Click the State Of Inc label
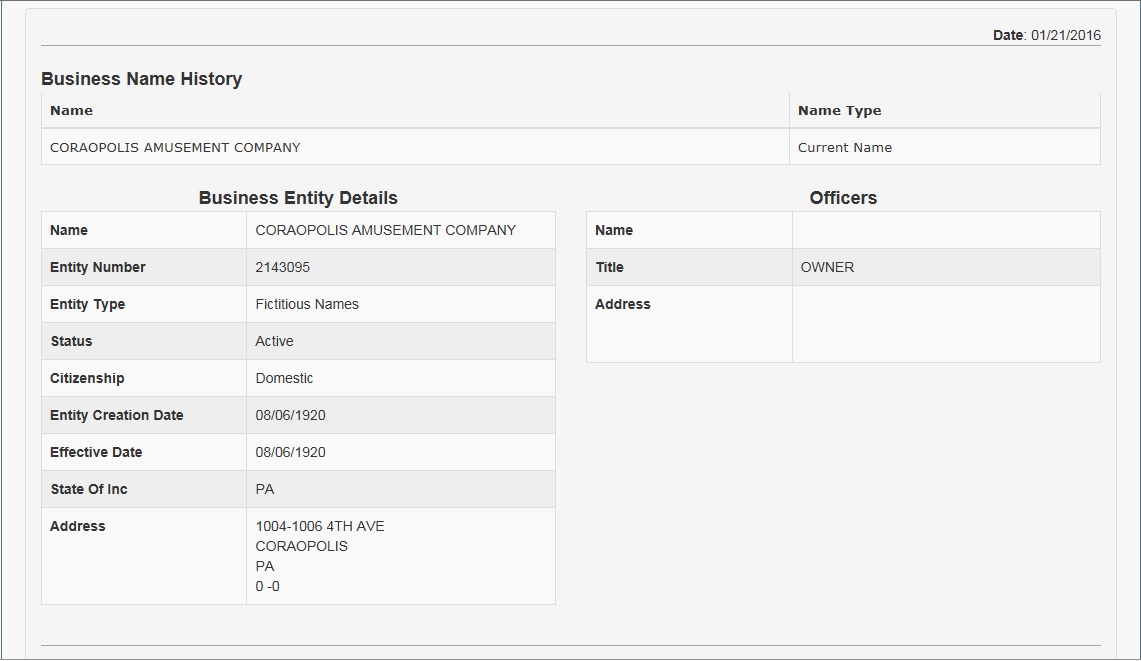This screenshot has width=1141, height=661. tap(89, 489)
